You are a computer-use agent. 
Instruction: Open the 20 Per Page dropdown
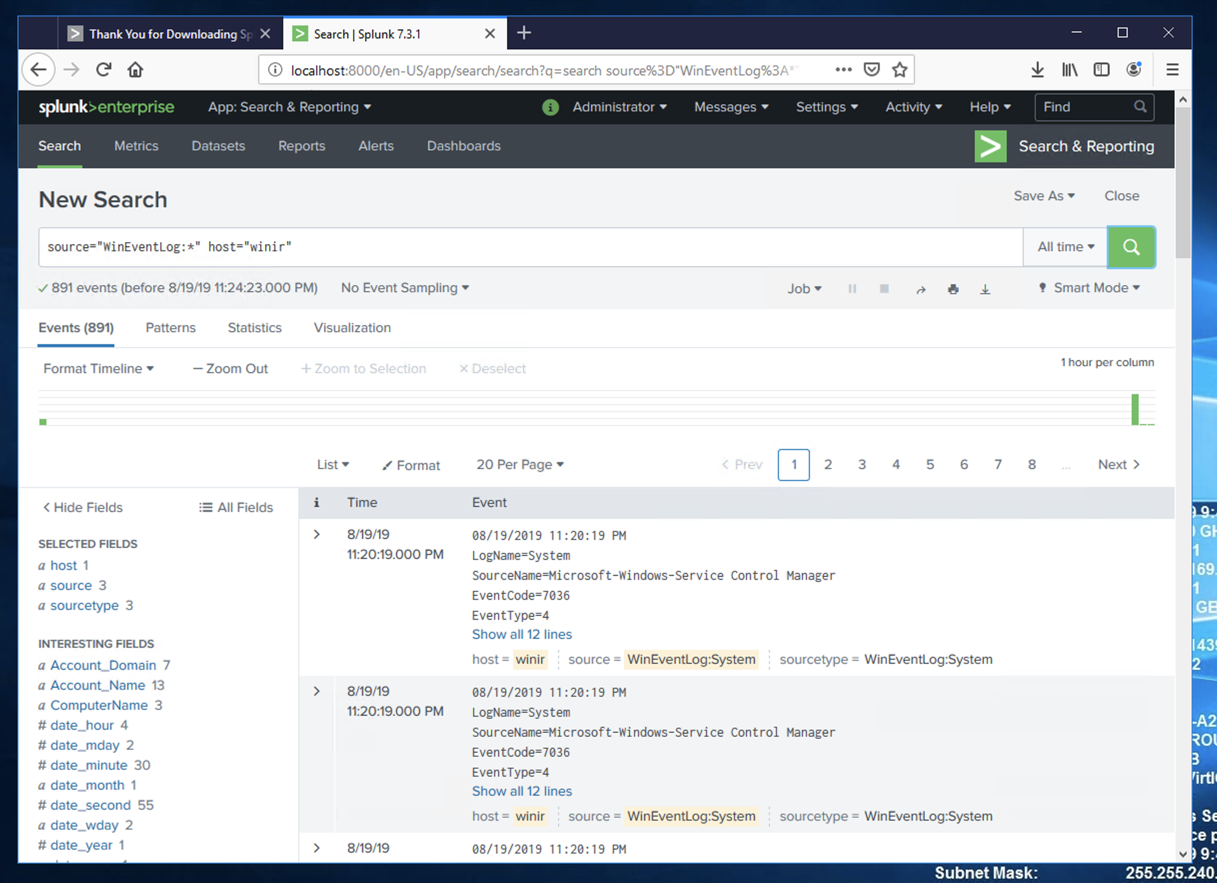520,465
